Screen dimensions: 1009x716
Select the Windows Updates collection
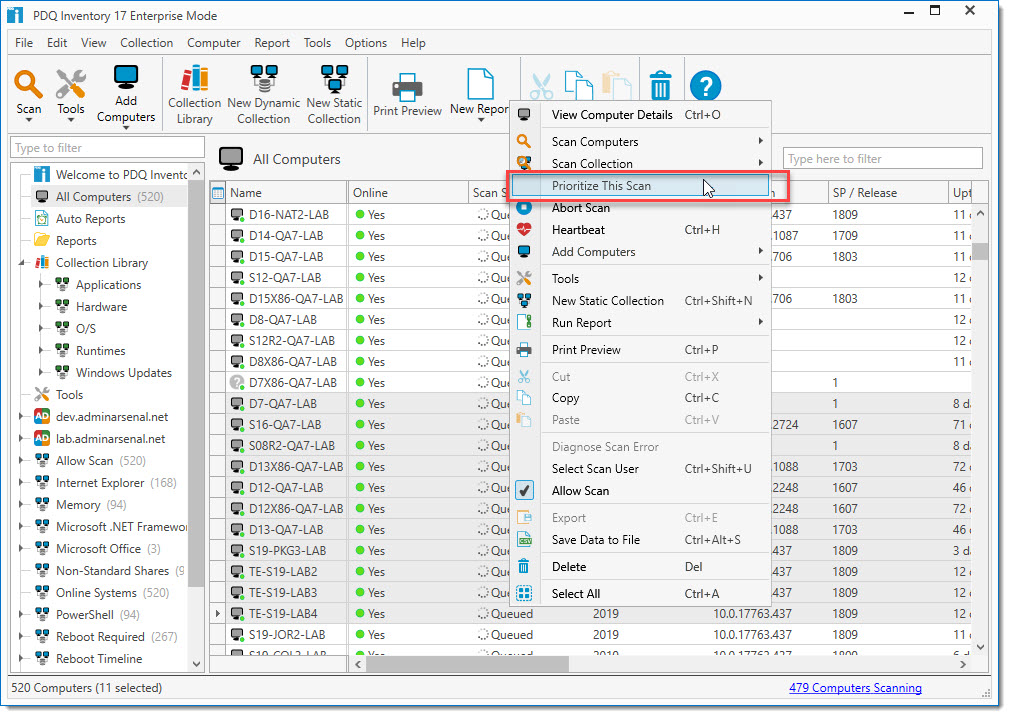click(124, 373)
